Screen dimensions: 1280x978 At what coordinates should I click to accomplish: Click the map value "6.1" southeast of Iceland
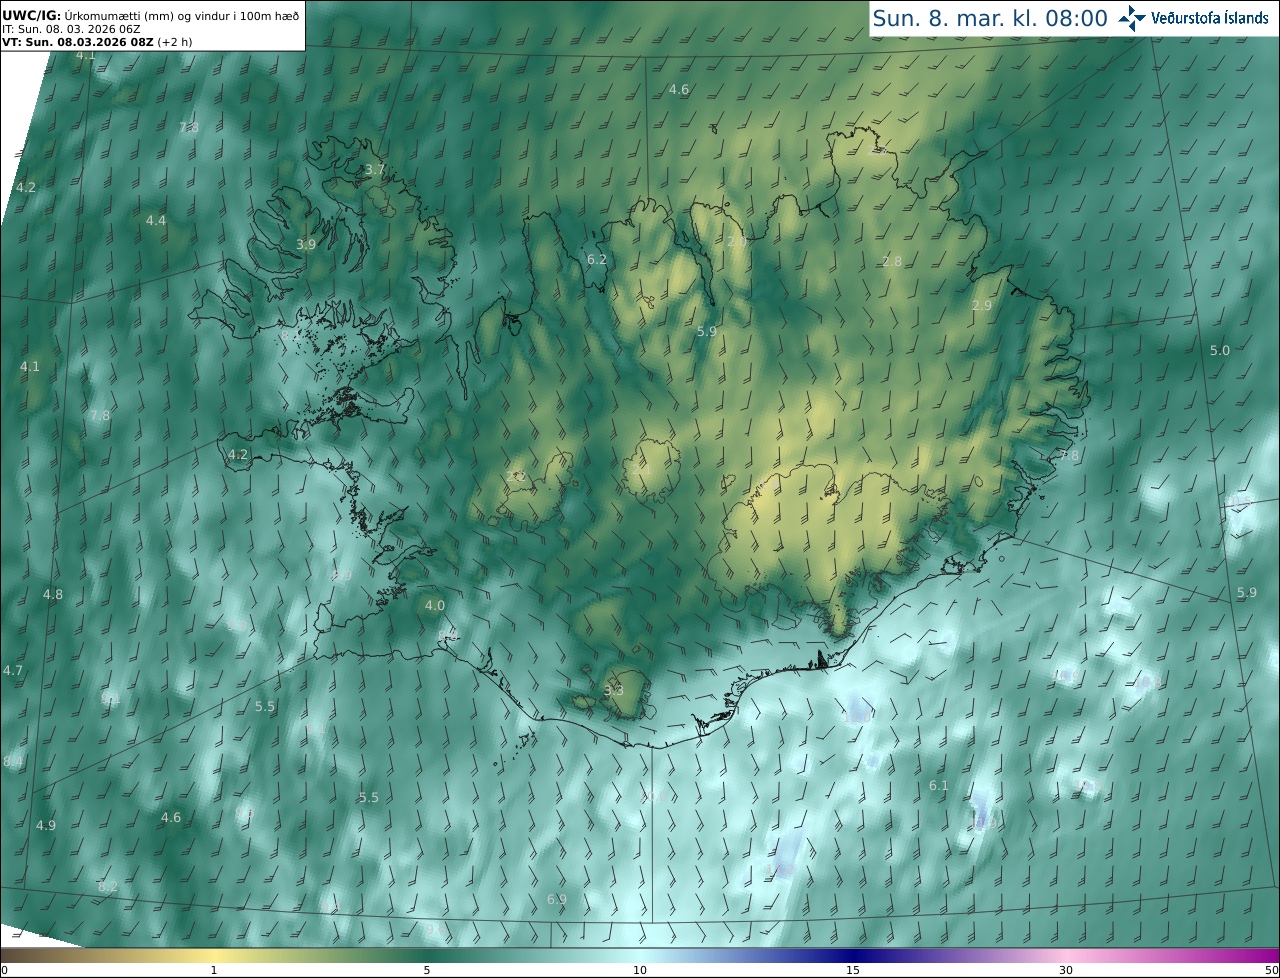click(x=938, y=786)
